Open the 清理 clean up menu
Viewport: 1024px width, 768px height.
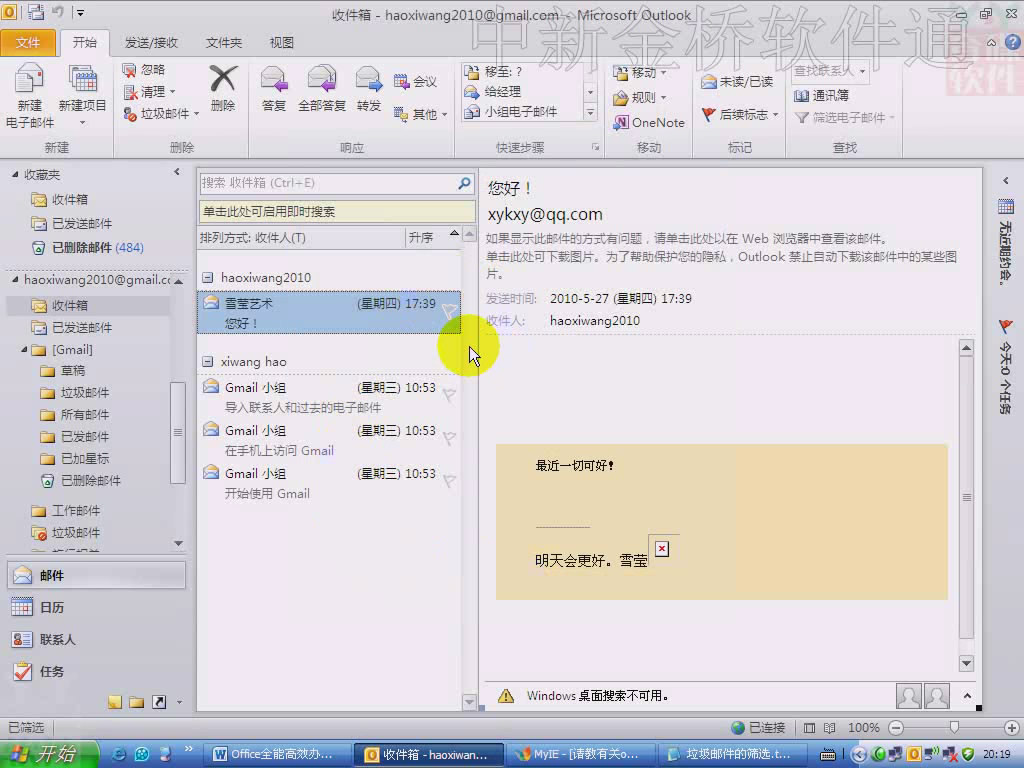150,91
